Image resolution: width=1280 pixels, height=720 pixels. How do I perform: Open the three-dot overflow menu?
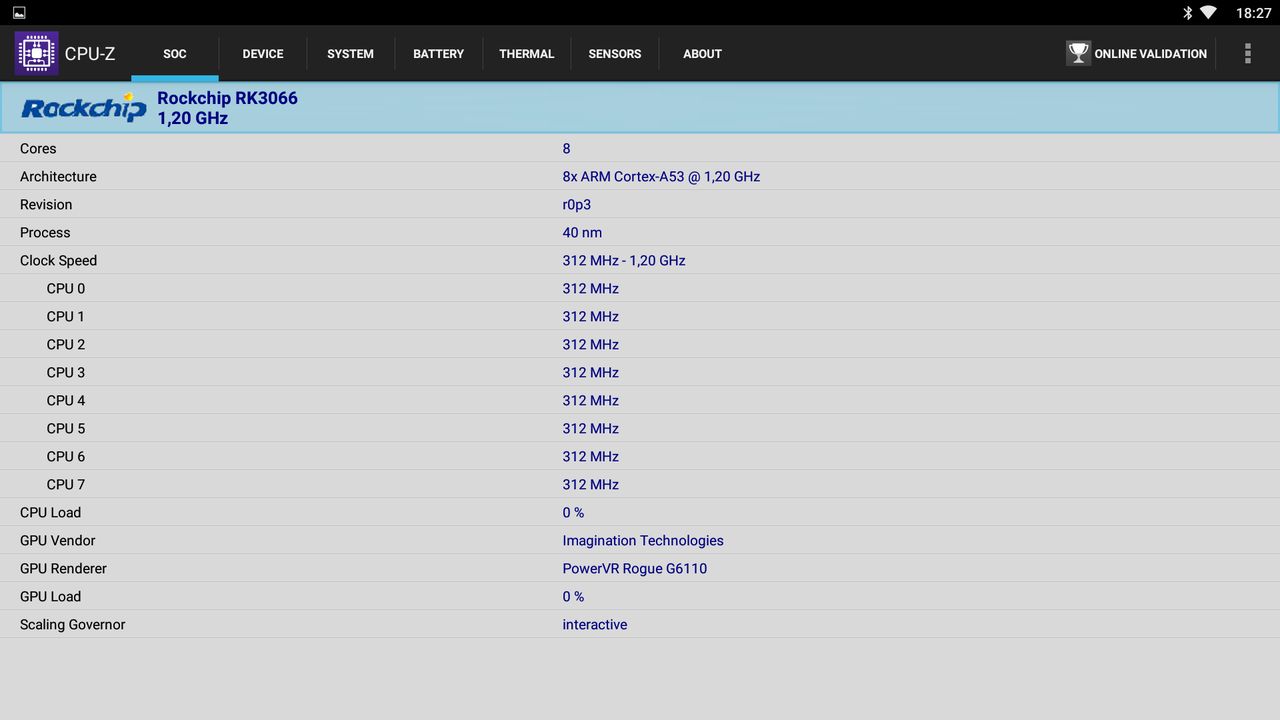1247,53
